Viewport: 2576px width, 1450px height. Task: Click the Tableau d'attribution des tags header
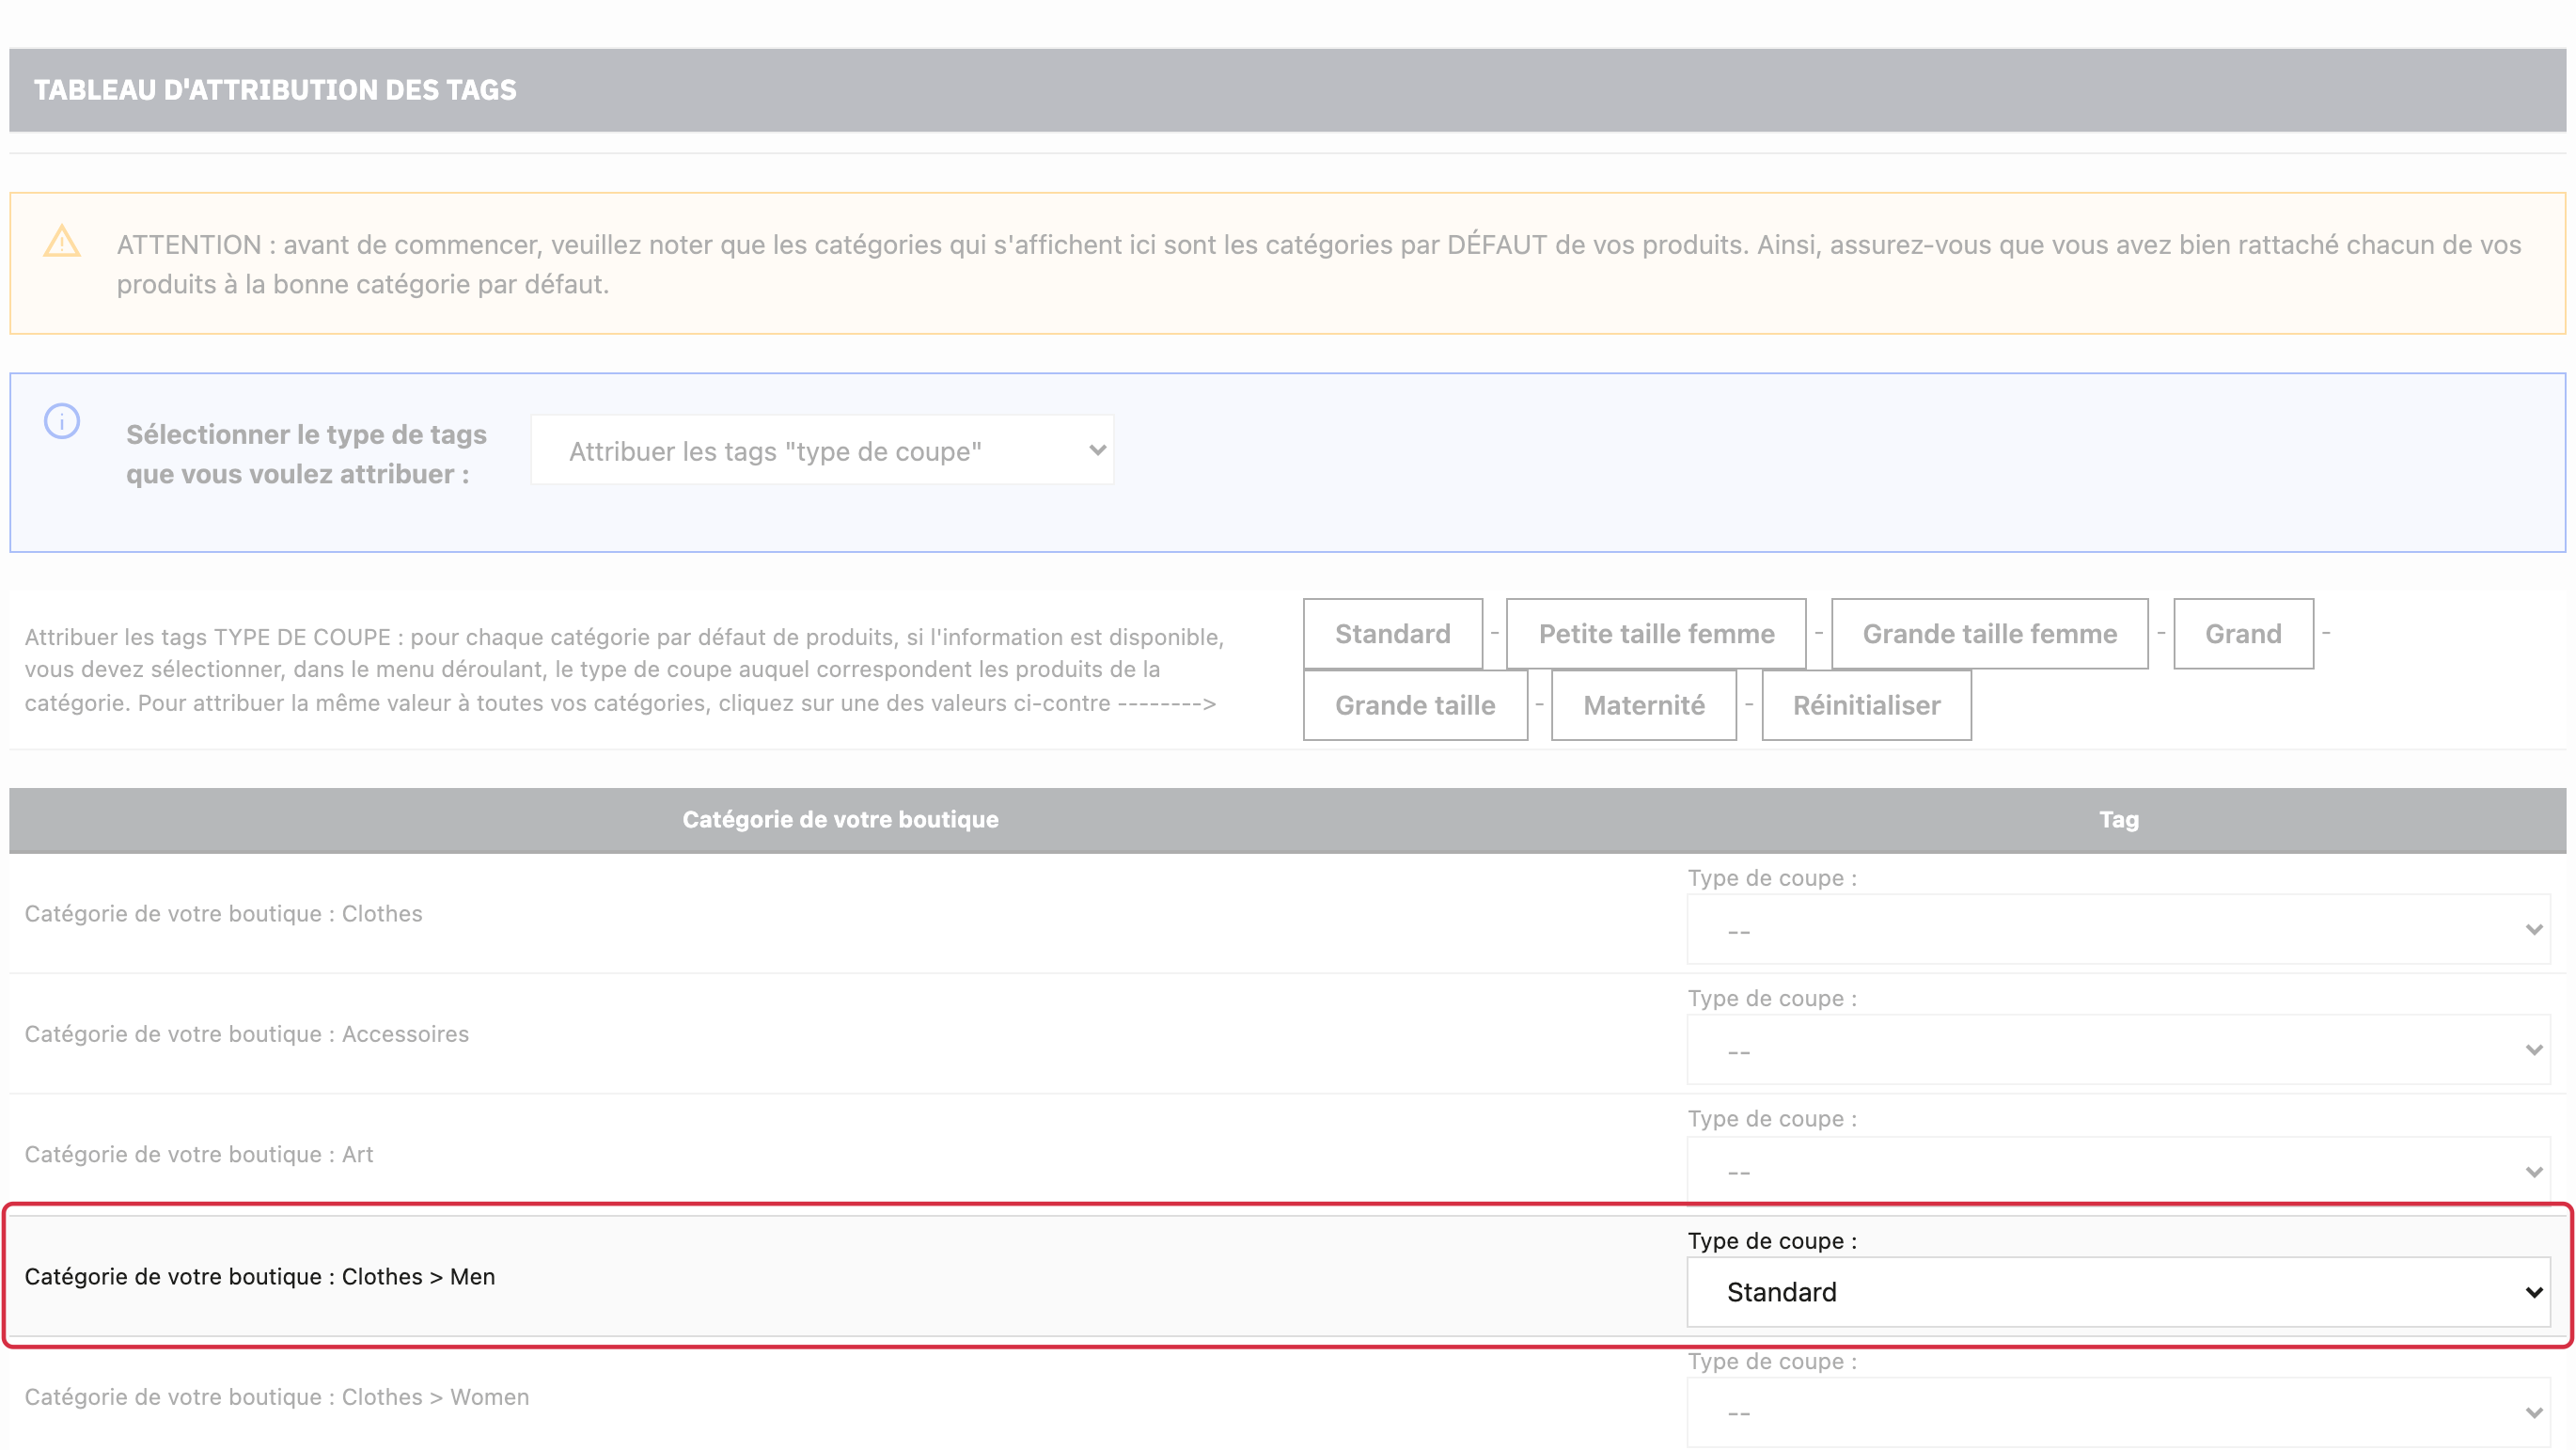pyautogui.click(x=275, y=90)
